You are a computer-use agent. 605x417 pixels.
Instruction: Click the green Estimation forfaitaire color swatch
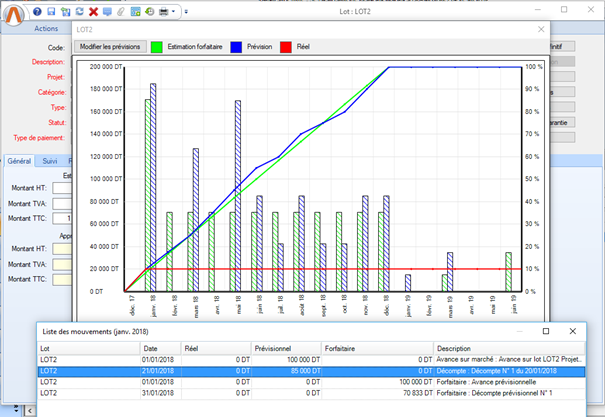pyautogui.click(x=157, y=47)
